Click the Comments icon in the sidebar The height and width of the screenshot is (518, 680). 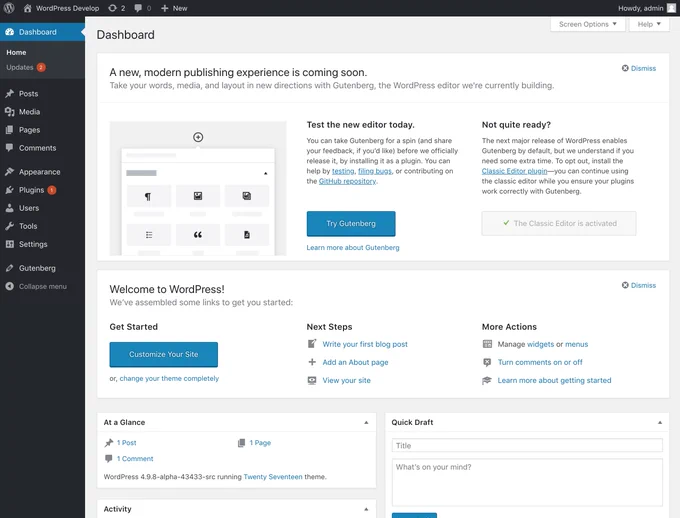coord(10,148)
